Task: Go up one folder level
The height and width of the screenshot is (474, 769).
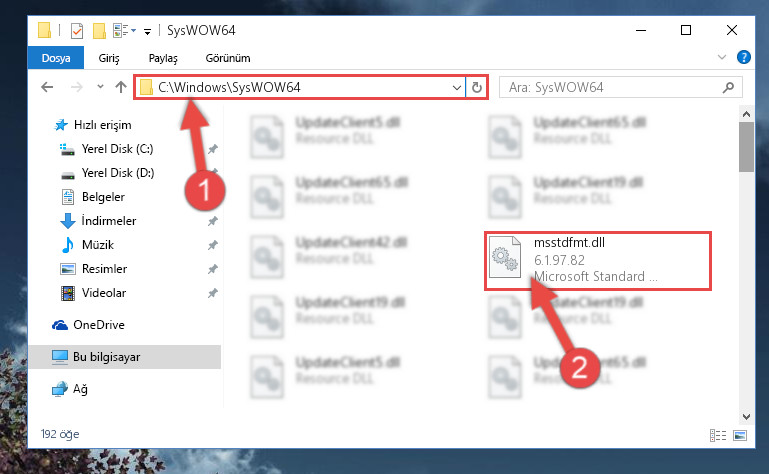Action: tap(121, 87)
